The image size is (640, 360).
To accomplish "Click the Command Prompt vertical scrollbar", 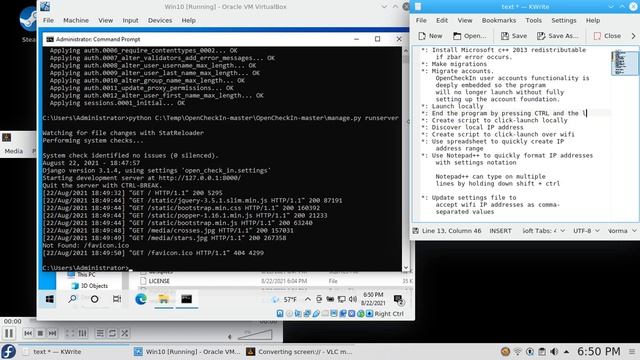I will pyautogui.click(x=405, y=159).
